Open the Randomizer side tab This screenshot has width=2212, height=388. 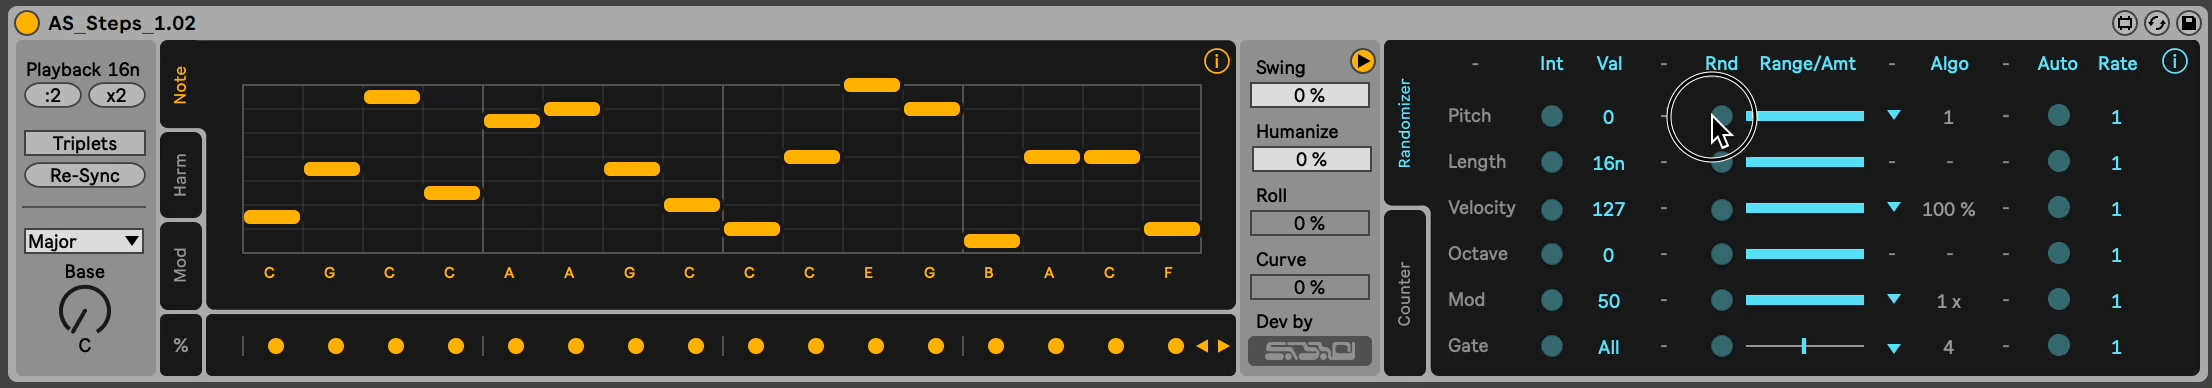click(x=1404, y=123)
